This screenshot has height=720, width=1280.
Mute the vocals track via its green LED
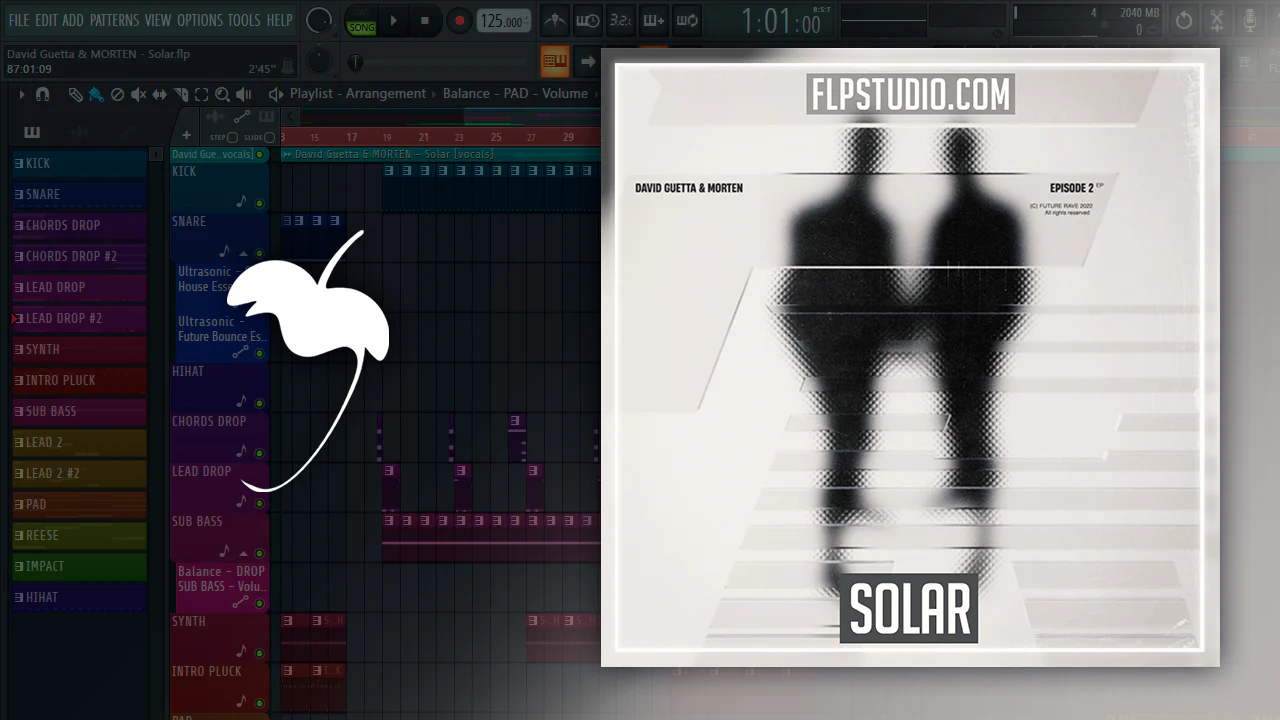(x=260, y=154)
